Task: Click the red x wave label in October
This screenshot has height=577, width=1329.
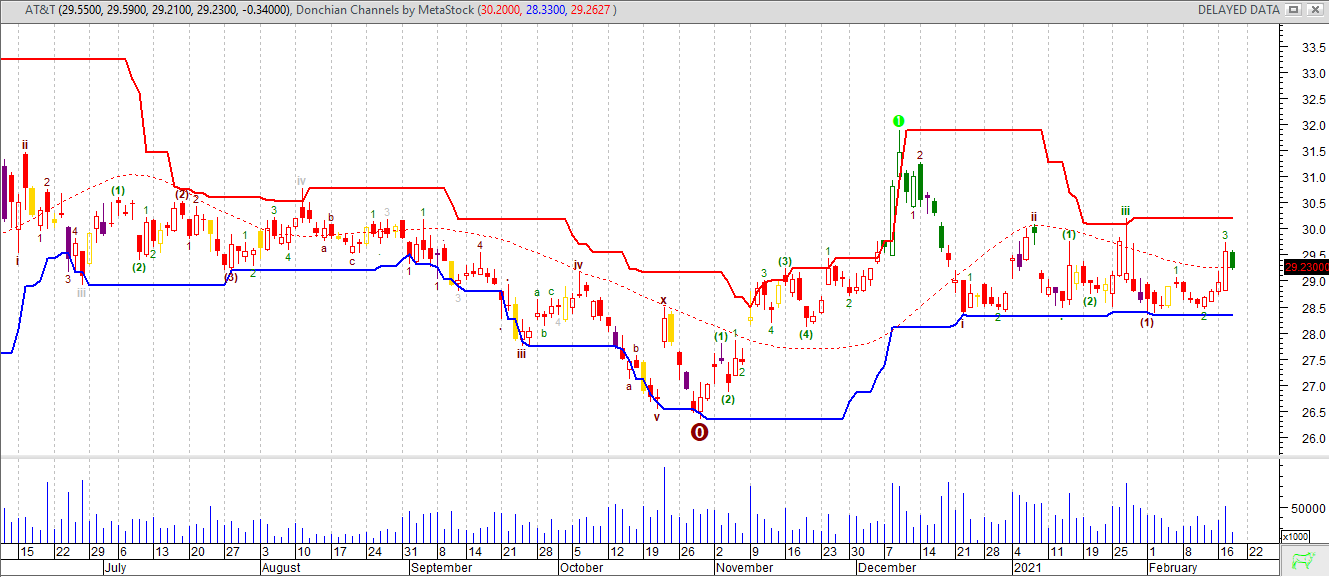Action: point(662,299)
